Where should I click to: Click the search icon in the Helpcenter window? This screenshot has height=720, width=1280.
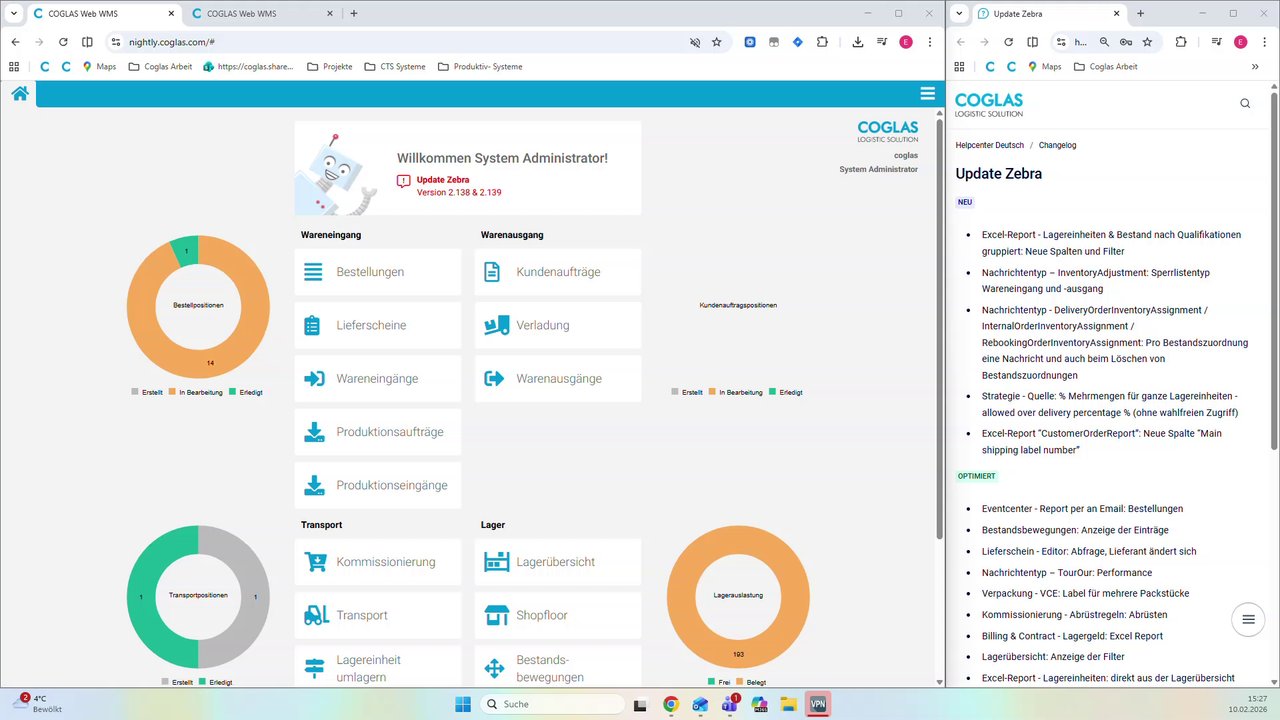[1245, 103]
